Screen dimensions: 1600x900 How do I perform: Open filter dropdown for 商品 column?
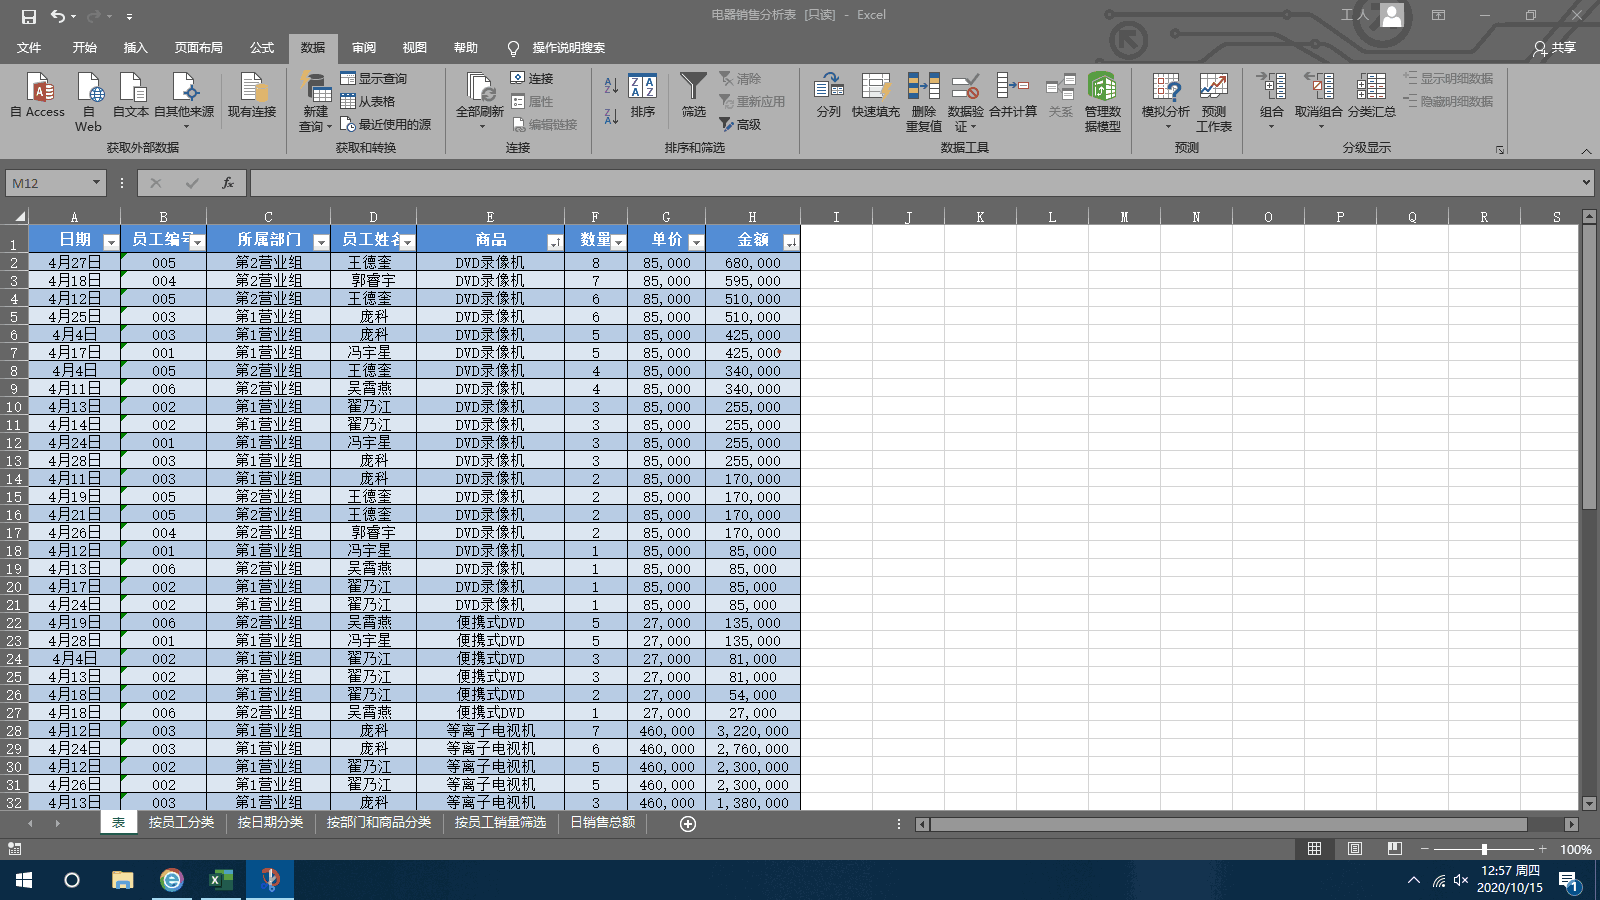[x=555, y=242]
